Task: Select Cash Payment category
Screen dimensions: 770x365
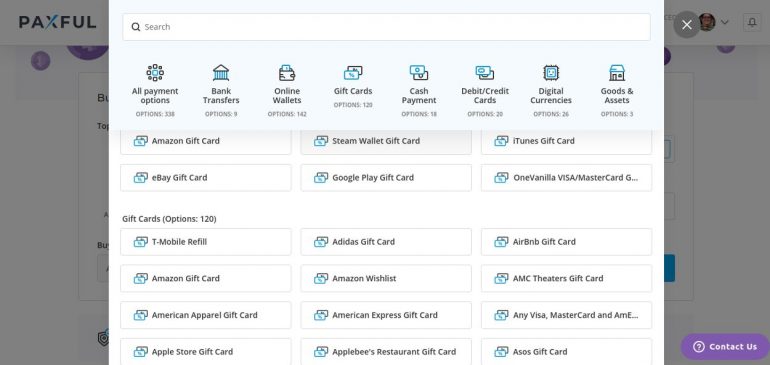Action: pos(419,91)
